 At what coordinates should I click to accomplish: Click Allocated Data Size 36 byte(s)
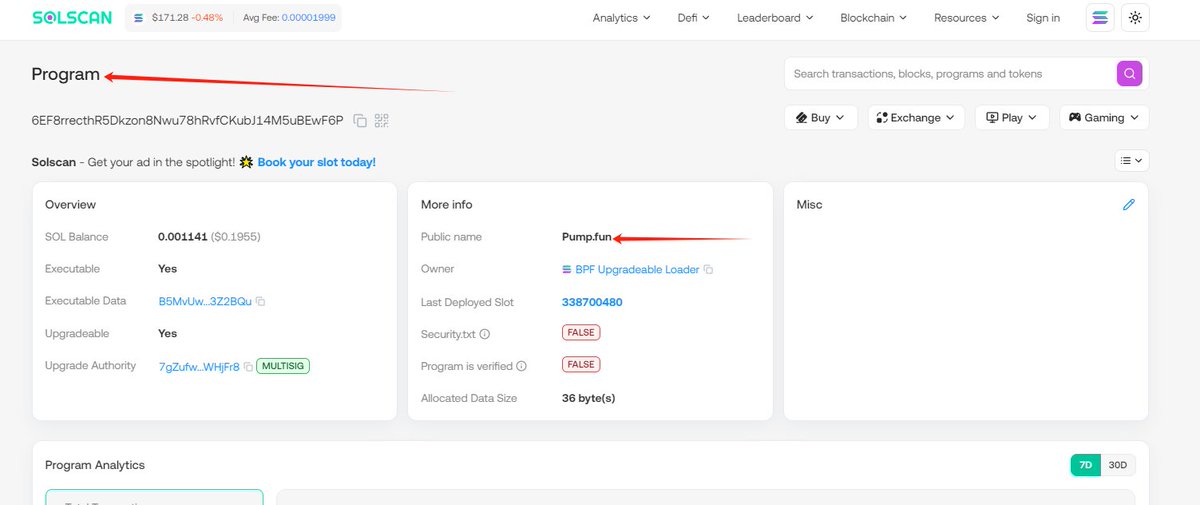(588, 398)
